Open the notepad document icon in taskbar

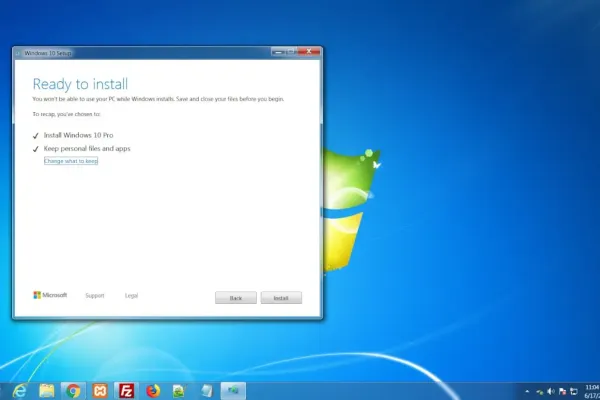pyautogui.click(x=207, y=391)
